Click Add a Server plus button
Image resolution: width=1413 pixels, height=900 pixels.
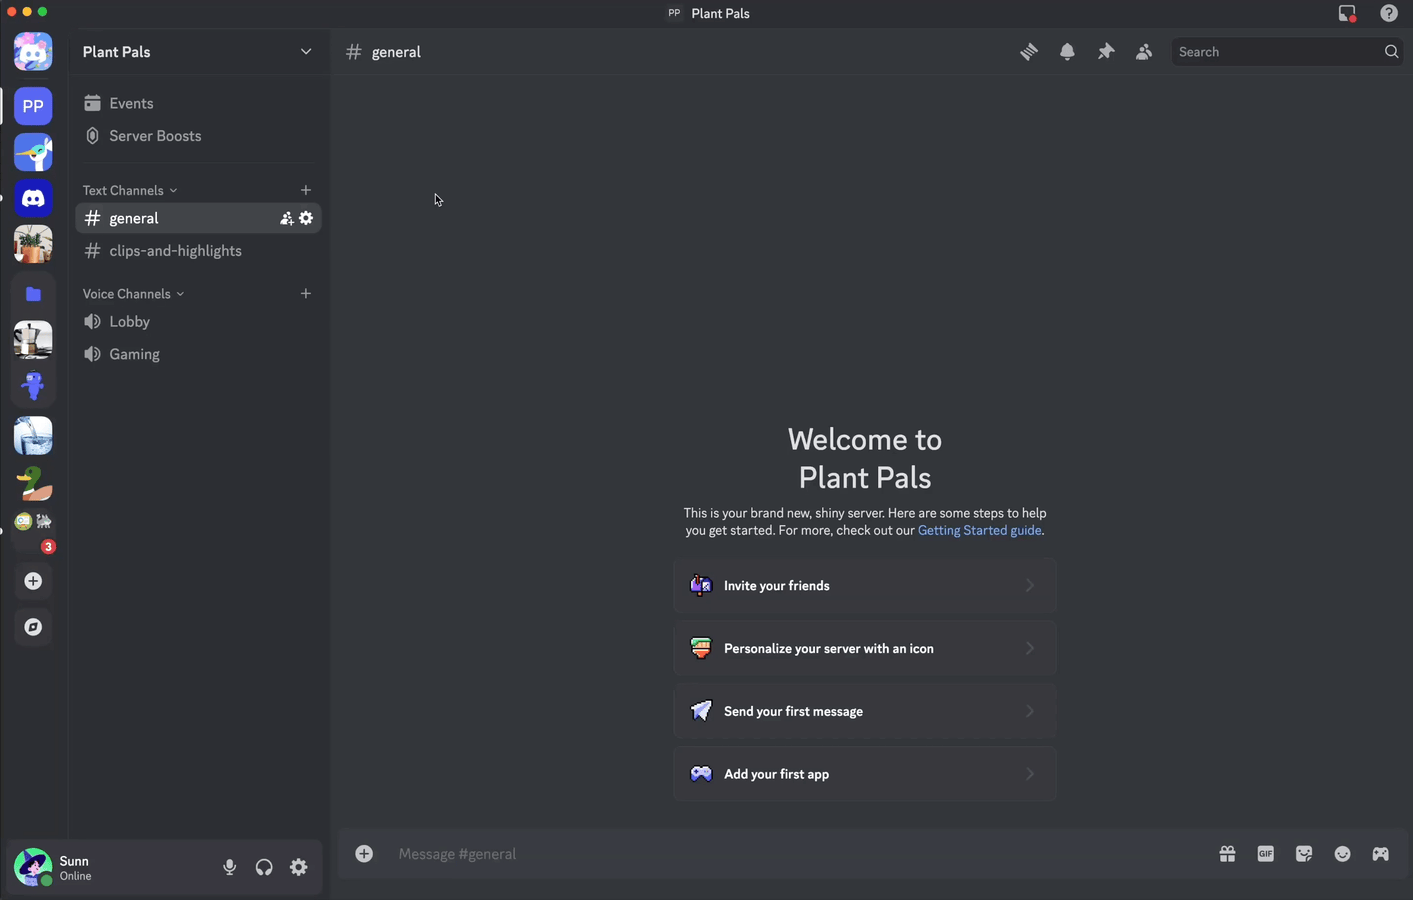point(33,581)
